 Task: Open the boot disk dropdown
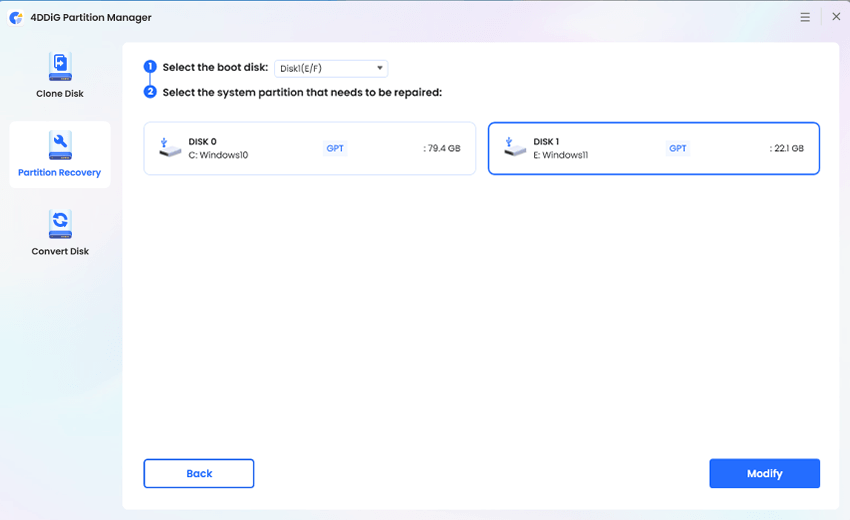(330, 68)
